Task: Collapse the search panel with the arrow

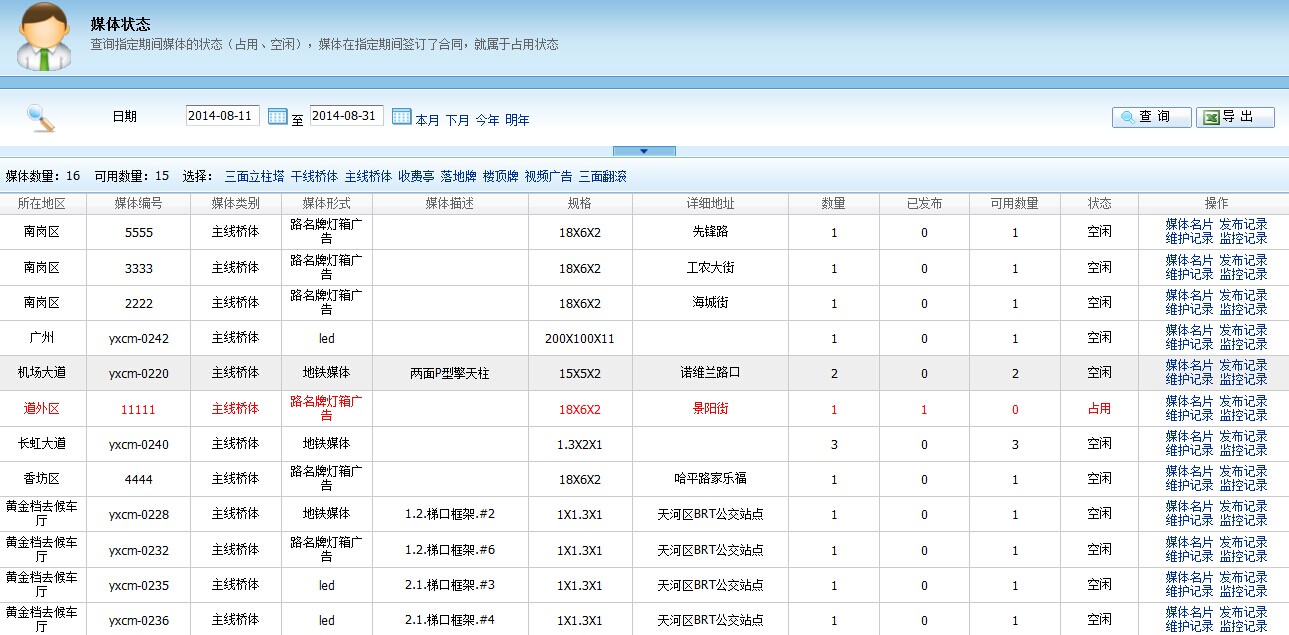Action: click(644, 151)
